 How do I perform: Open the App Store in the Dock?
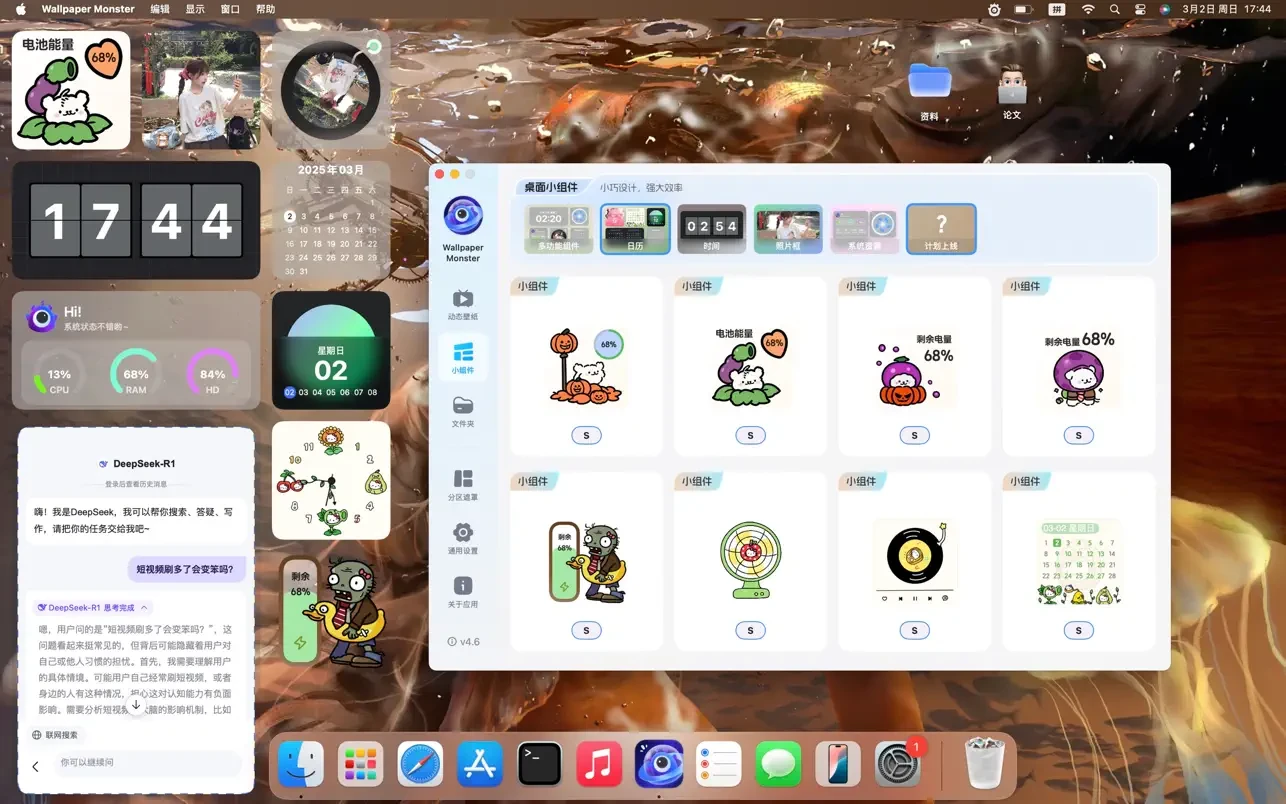pyautogui.click(x=480, y=765)
